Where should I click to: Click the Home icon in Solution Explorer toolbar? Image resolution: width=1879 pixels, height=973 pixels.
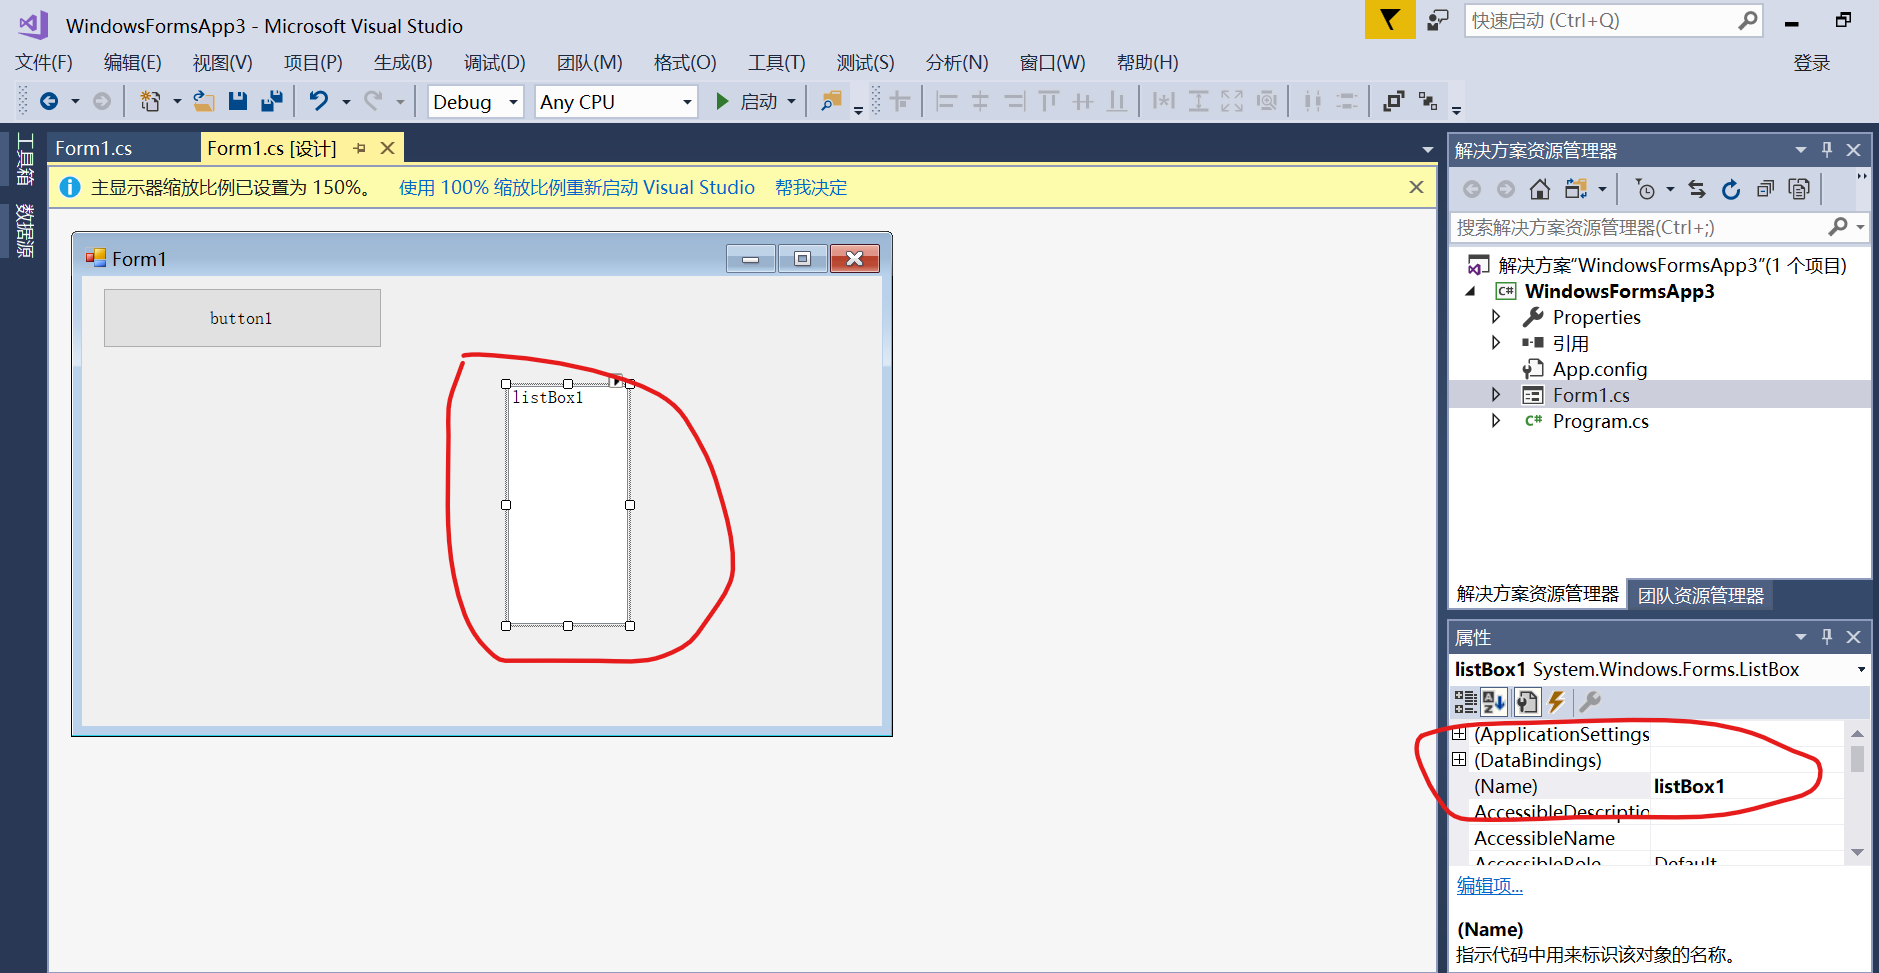1539,188
